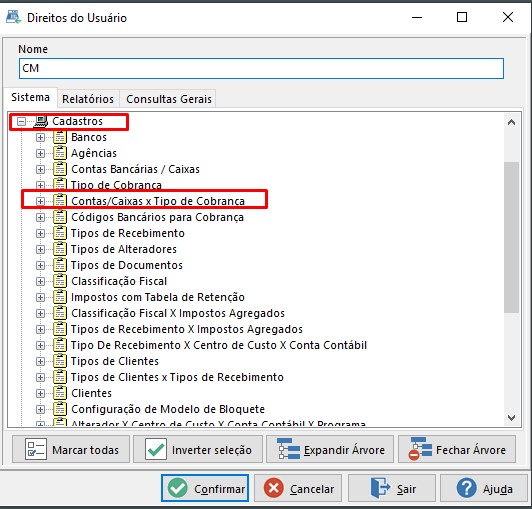
Task: Collapse the Cadastros tree node
Action: coord(21,121)
